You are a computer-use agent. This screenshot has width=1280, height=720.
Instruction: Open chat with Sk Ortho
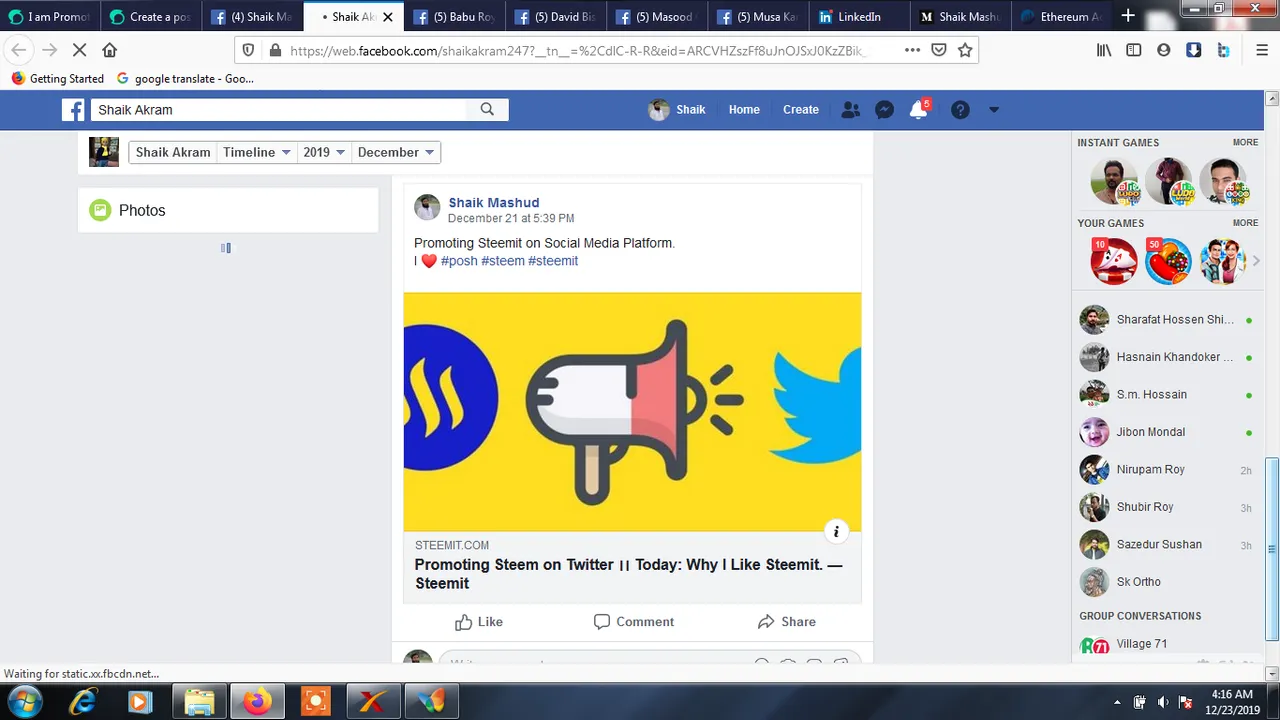(x=1167, y=582)
